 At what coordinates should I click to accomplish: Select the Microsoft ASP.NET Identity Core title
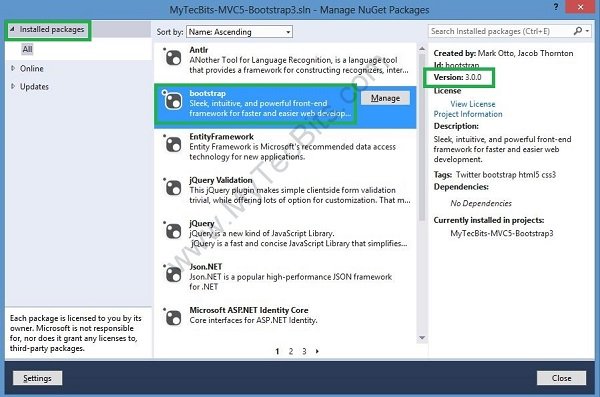point(249,310)
